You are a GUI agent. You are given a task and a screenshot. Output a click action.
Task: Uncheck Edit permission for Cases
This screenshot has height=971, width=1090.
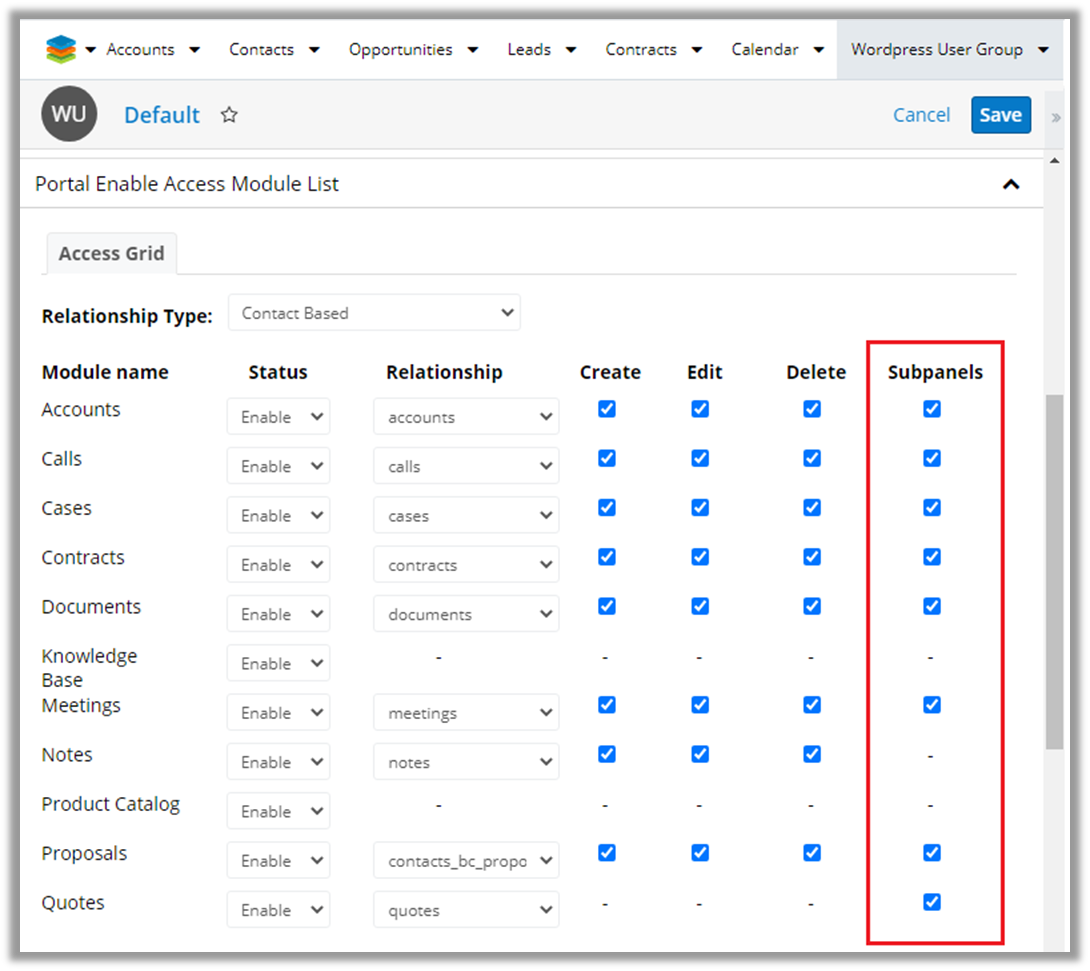click(700, 508)
